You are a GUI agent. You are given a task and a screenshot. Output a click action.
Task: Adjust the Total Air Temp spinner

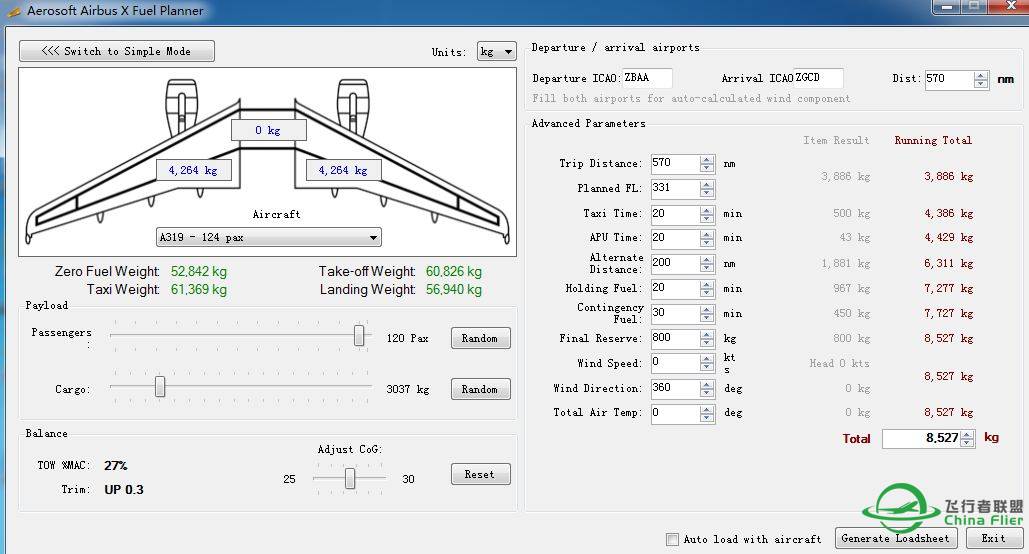707,414
